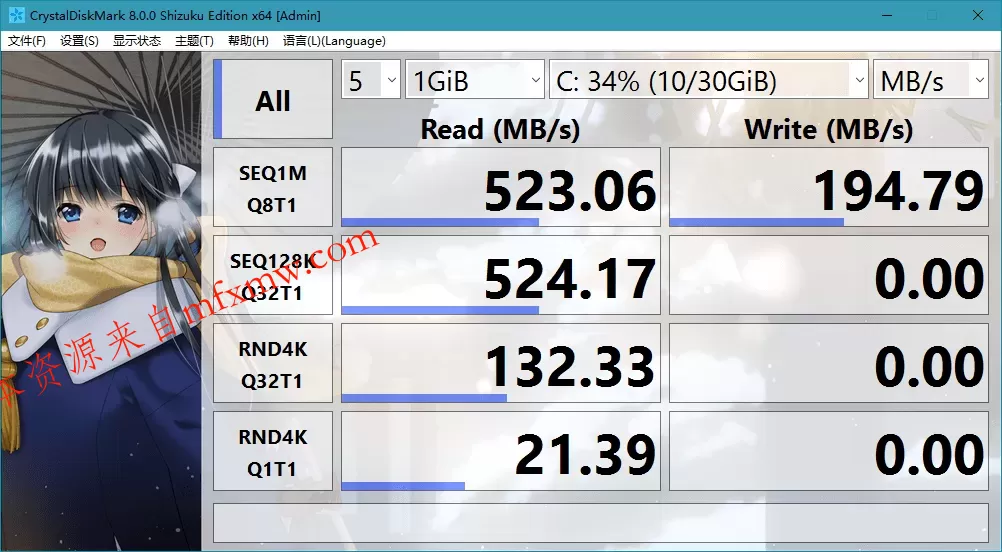Close the CrystalDiskMark window

[x=978, y=15]
